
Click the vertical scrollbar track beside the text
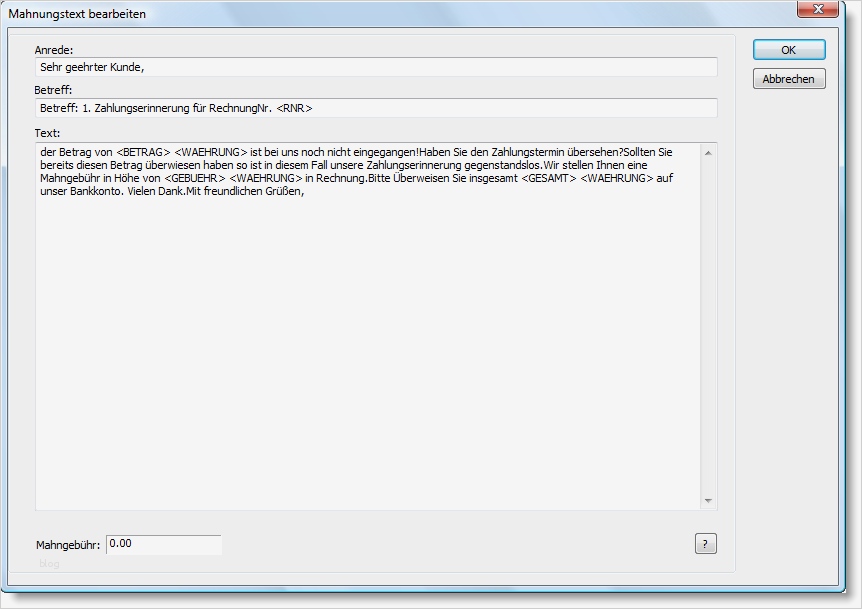(x=710, y=320)
